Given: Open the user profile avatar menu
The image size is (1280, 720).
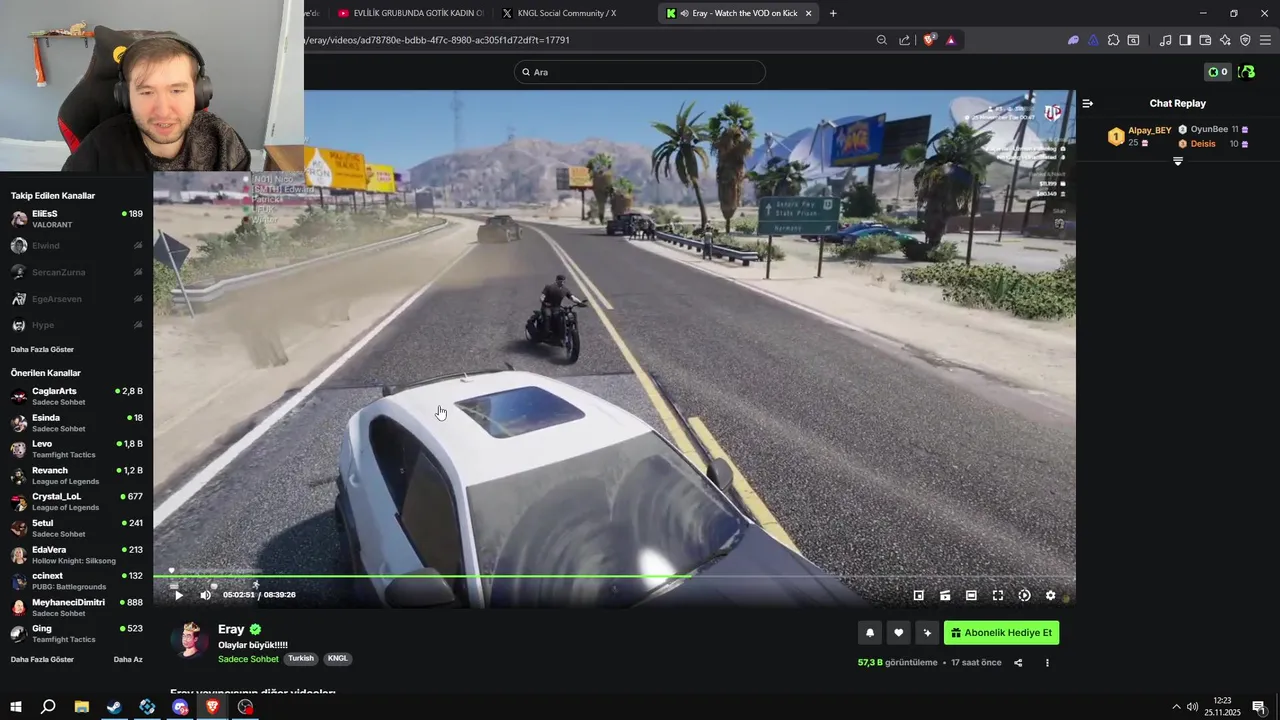Looking at the screenshot, I should (1246, 72).
